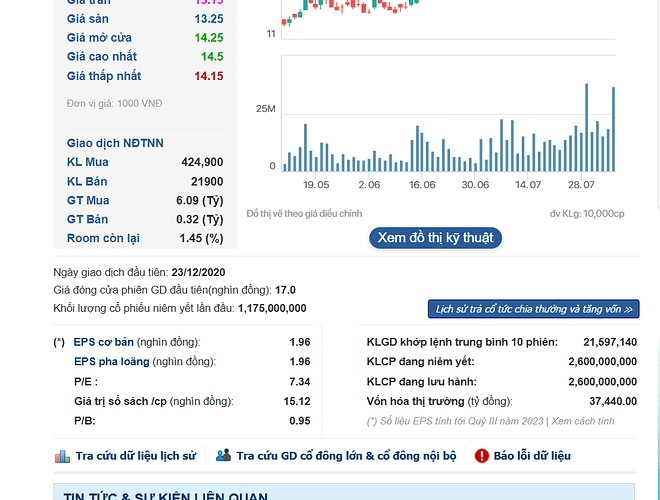This screenshot has width=660, height=500.
Task: Click Báo lỗi dữ liệu link
Action: pos(532,456)
